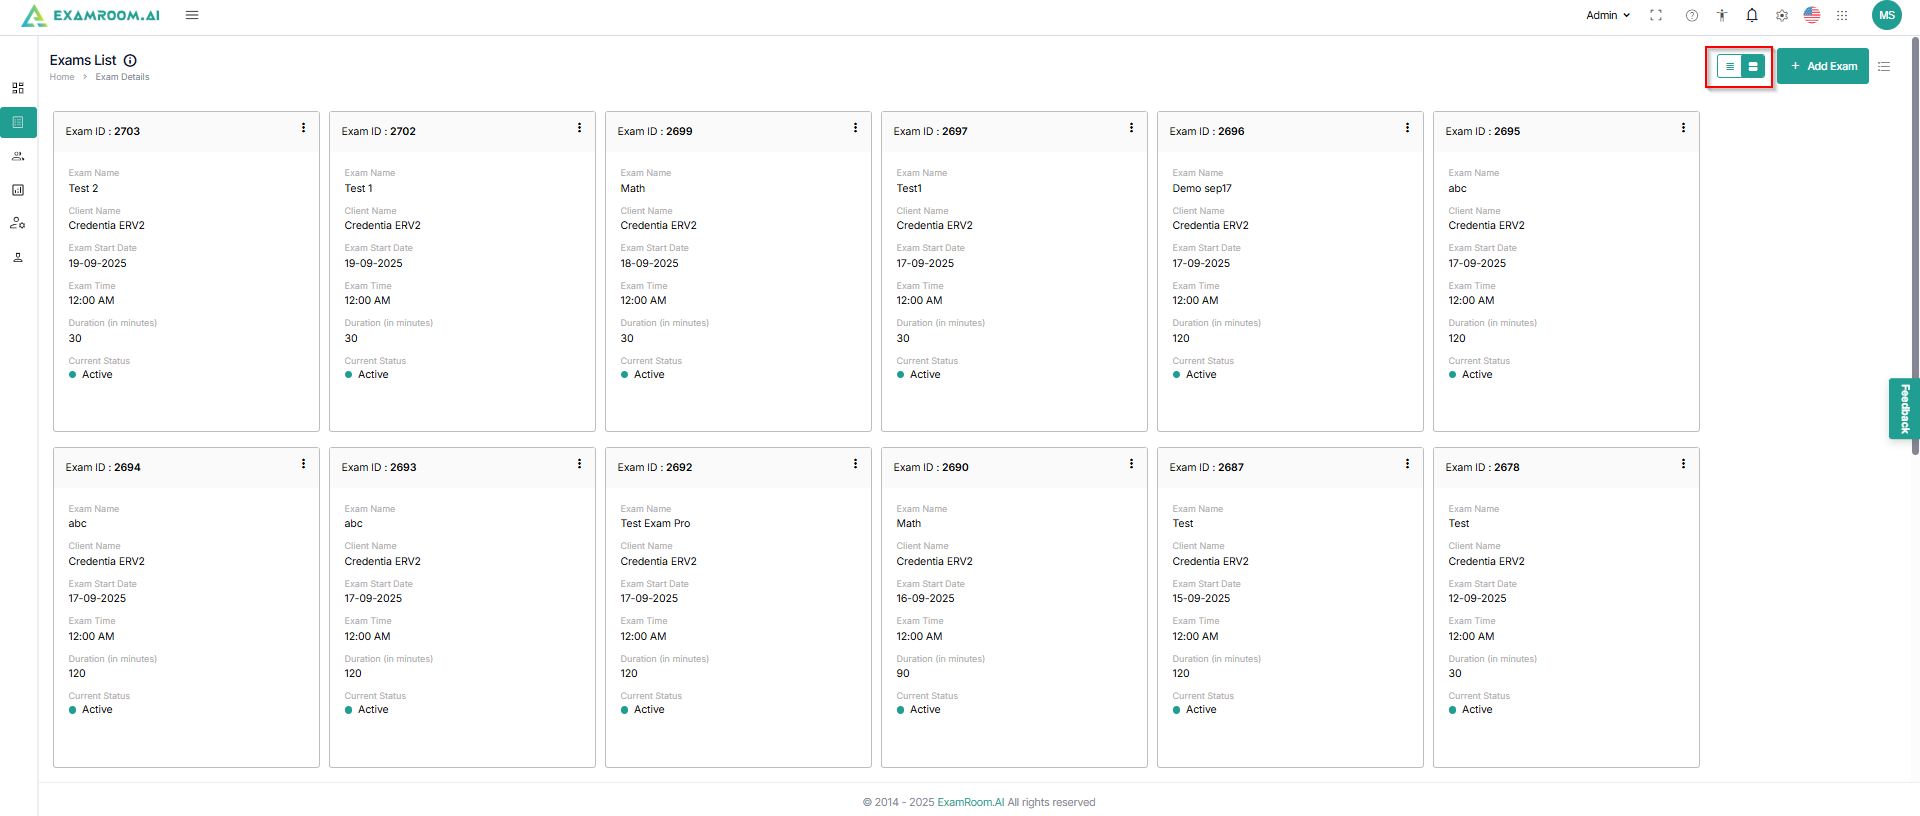Viewport: 1920px width, 816px height.
Task: Switch to card view layout
Action: click(x=1753, y=66)
